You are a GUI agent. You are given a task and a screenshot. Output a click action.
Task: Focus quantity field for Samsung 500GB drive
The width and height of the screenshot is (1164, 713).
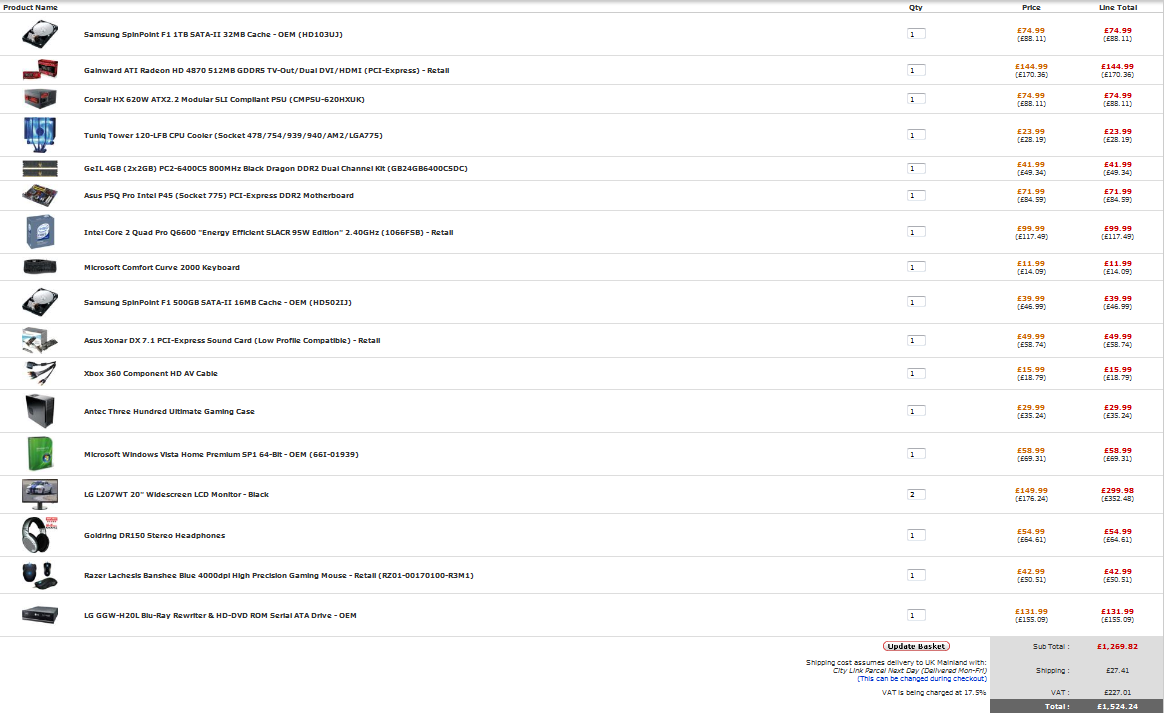[x=916, y=302]
